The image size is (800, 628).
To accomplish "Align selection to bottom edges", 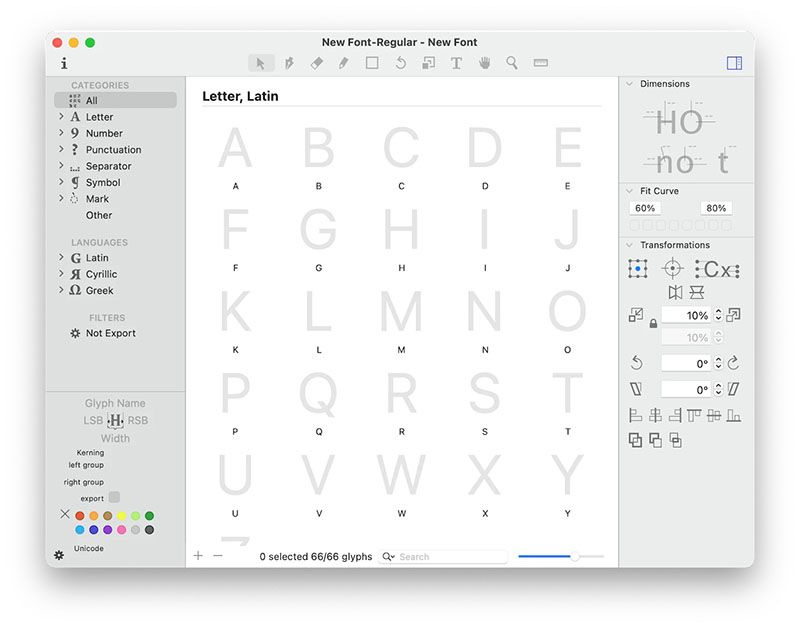I will tap(734, 416).
